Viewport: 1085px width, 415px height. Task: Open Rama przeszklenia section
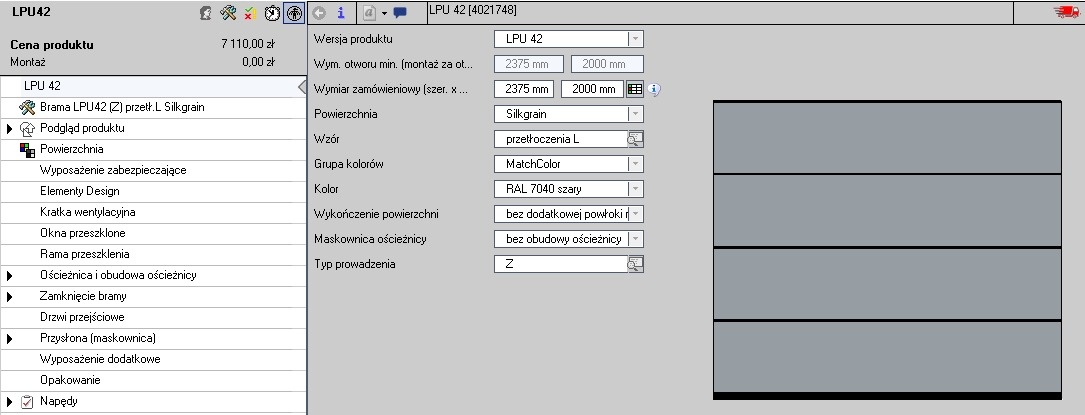[153, 255]
